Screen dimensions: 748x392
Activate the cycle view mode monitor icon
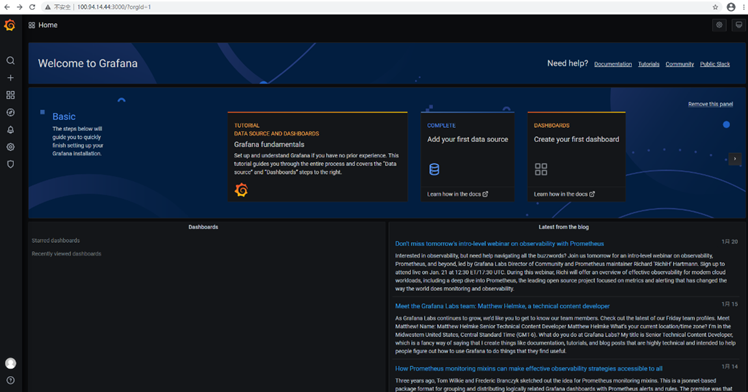point(738,25)
